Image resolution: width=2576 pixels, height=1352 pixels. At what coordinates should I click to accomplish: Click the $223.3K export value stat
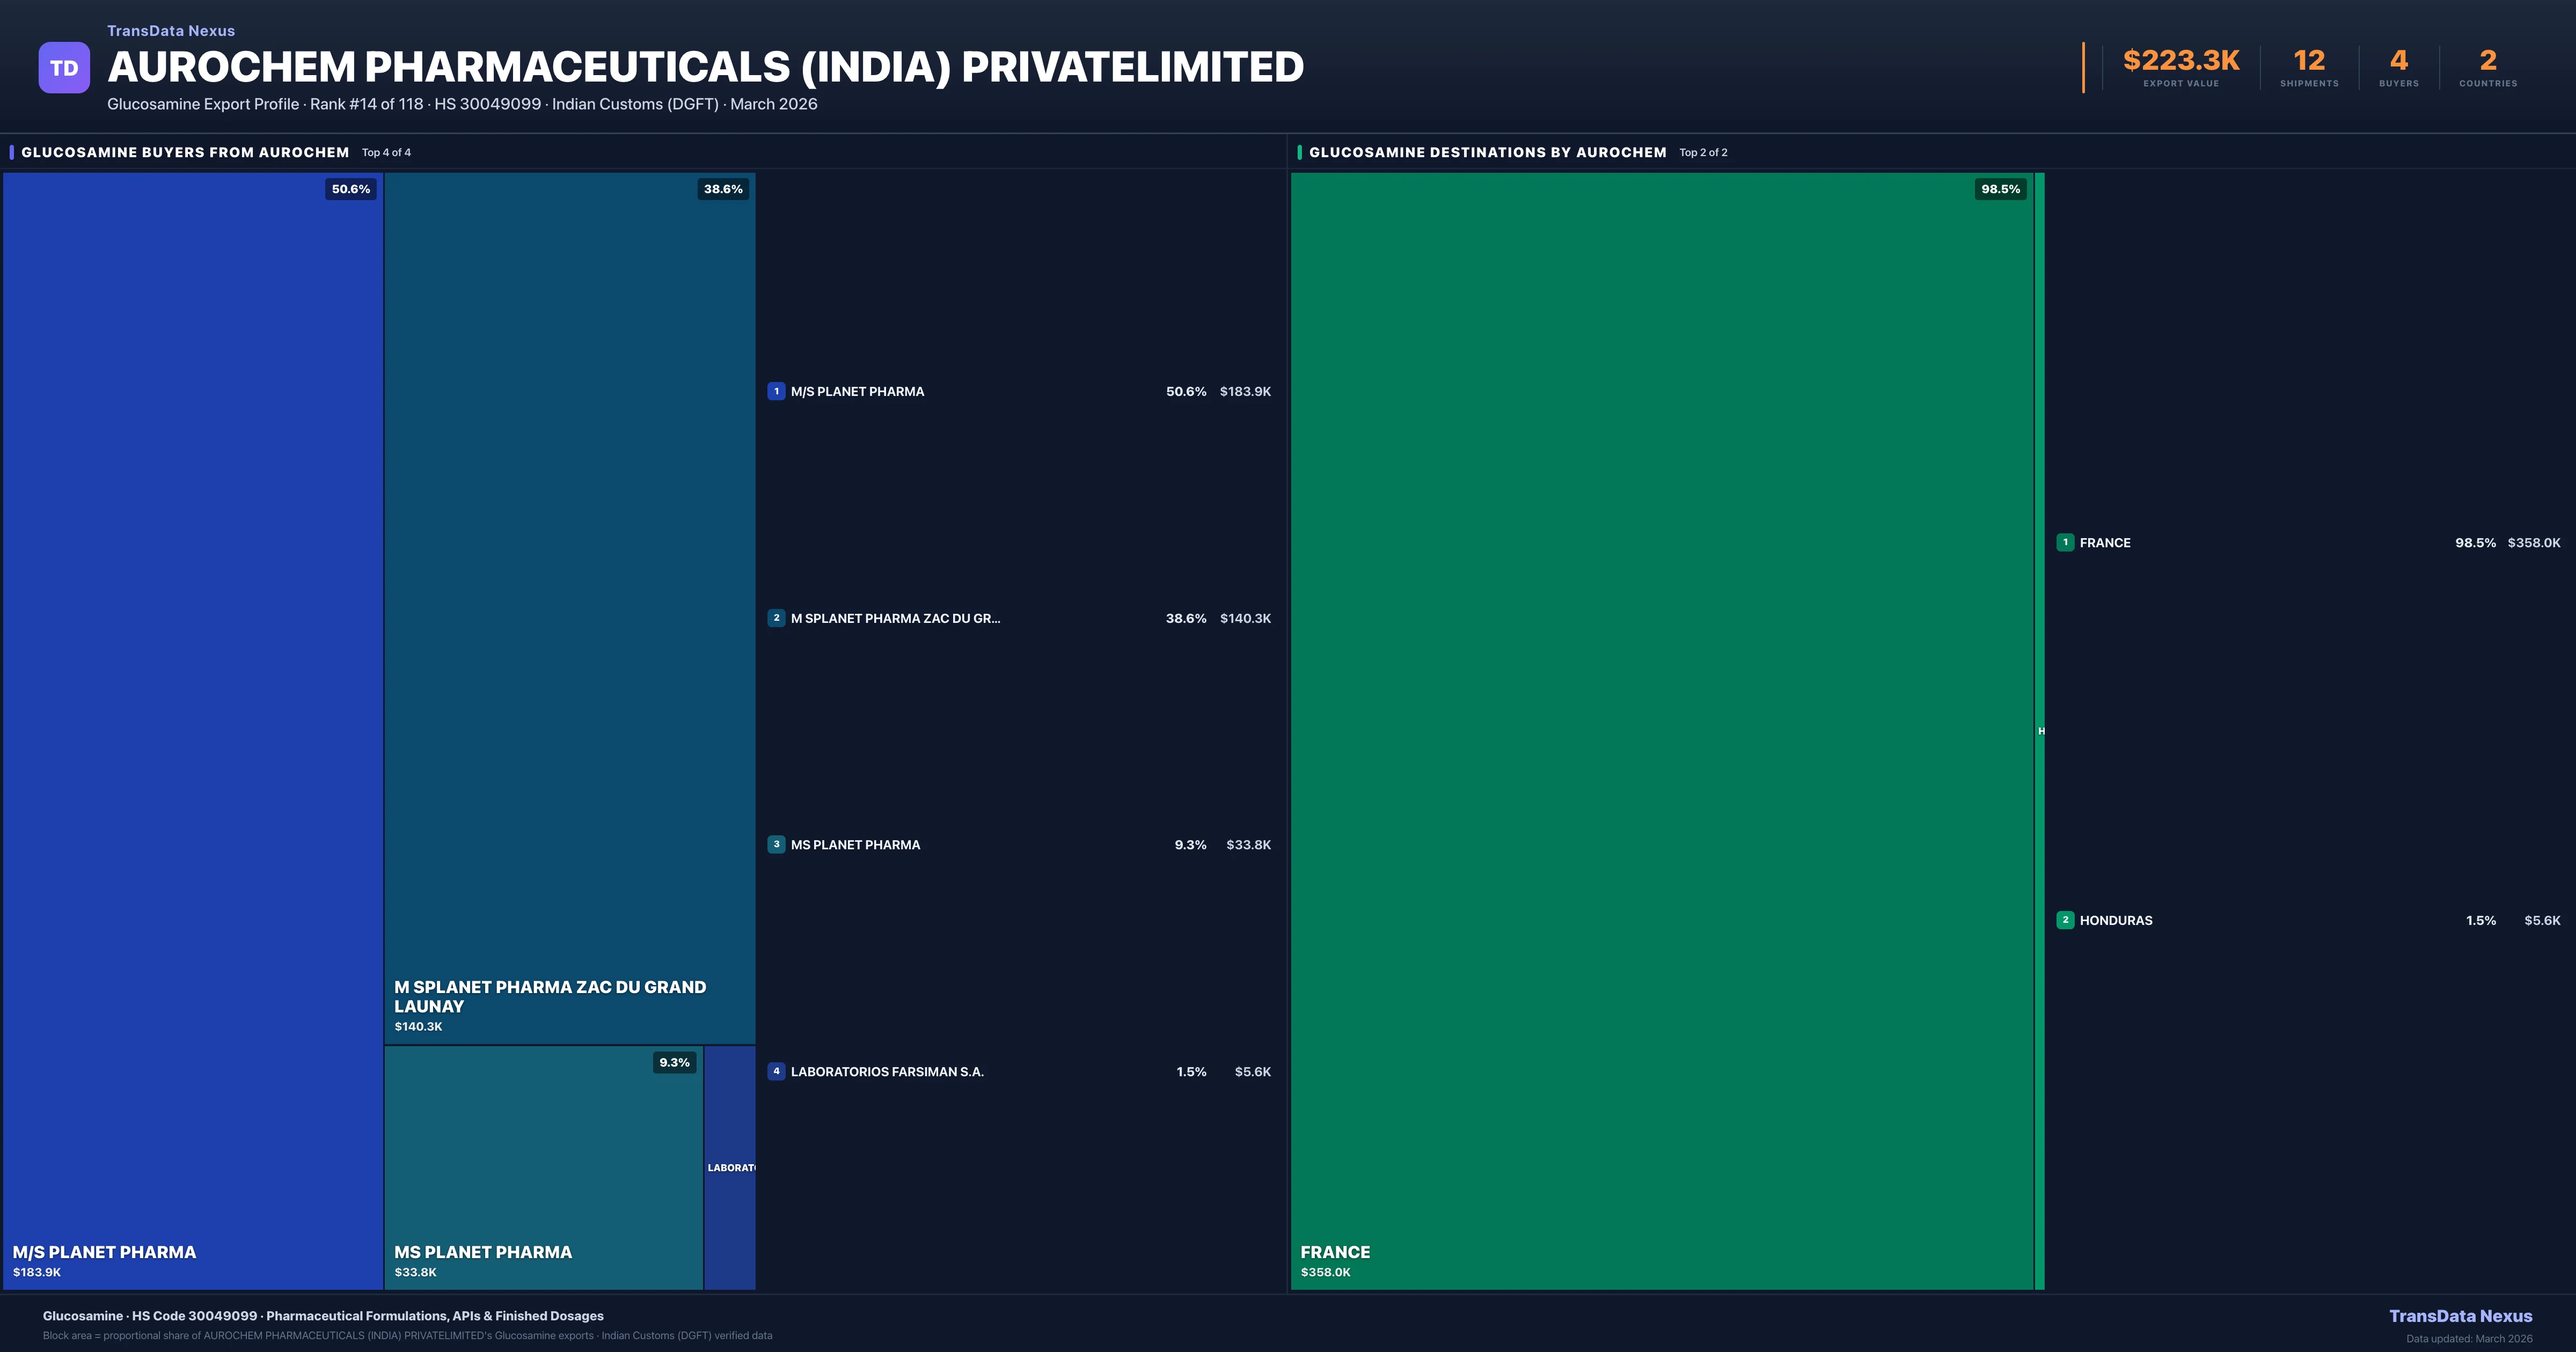coord(2181,66)
